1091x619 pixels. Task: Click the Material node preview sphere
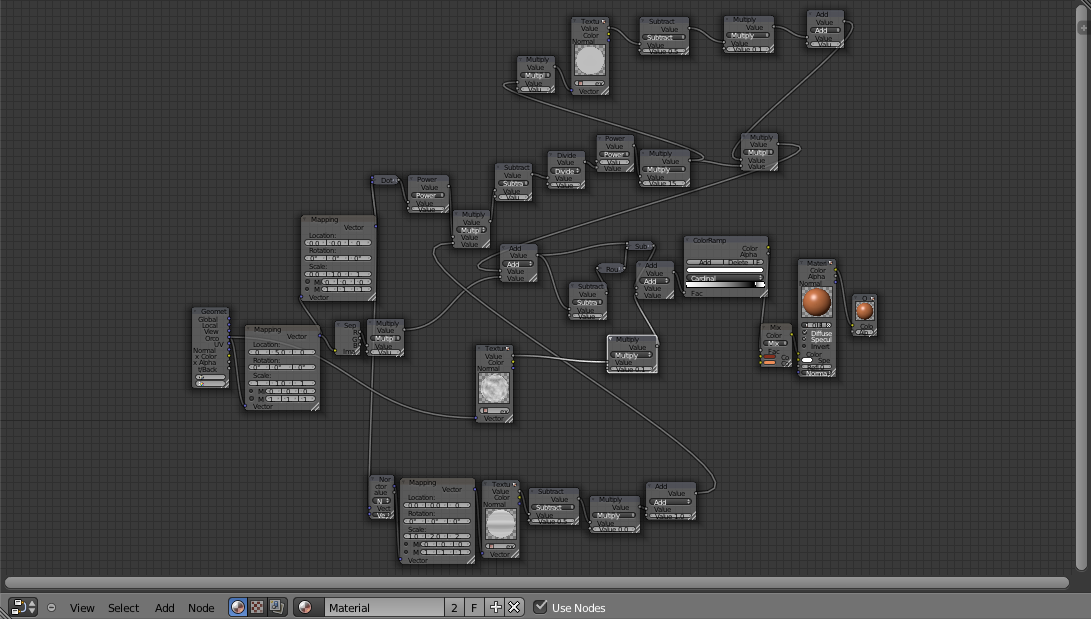coord(817,303)
